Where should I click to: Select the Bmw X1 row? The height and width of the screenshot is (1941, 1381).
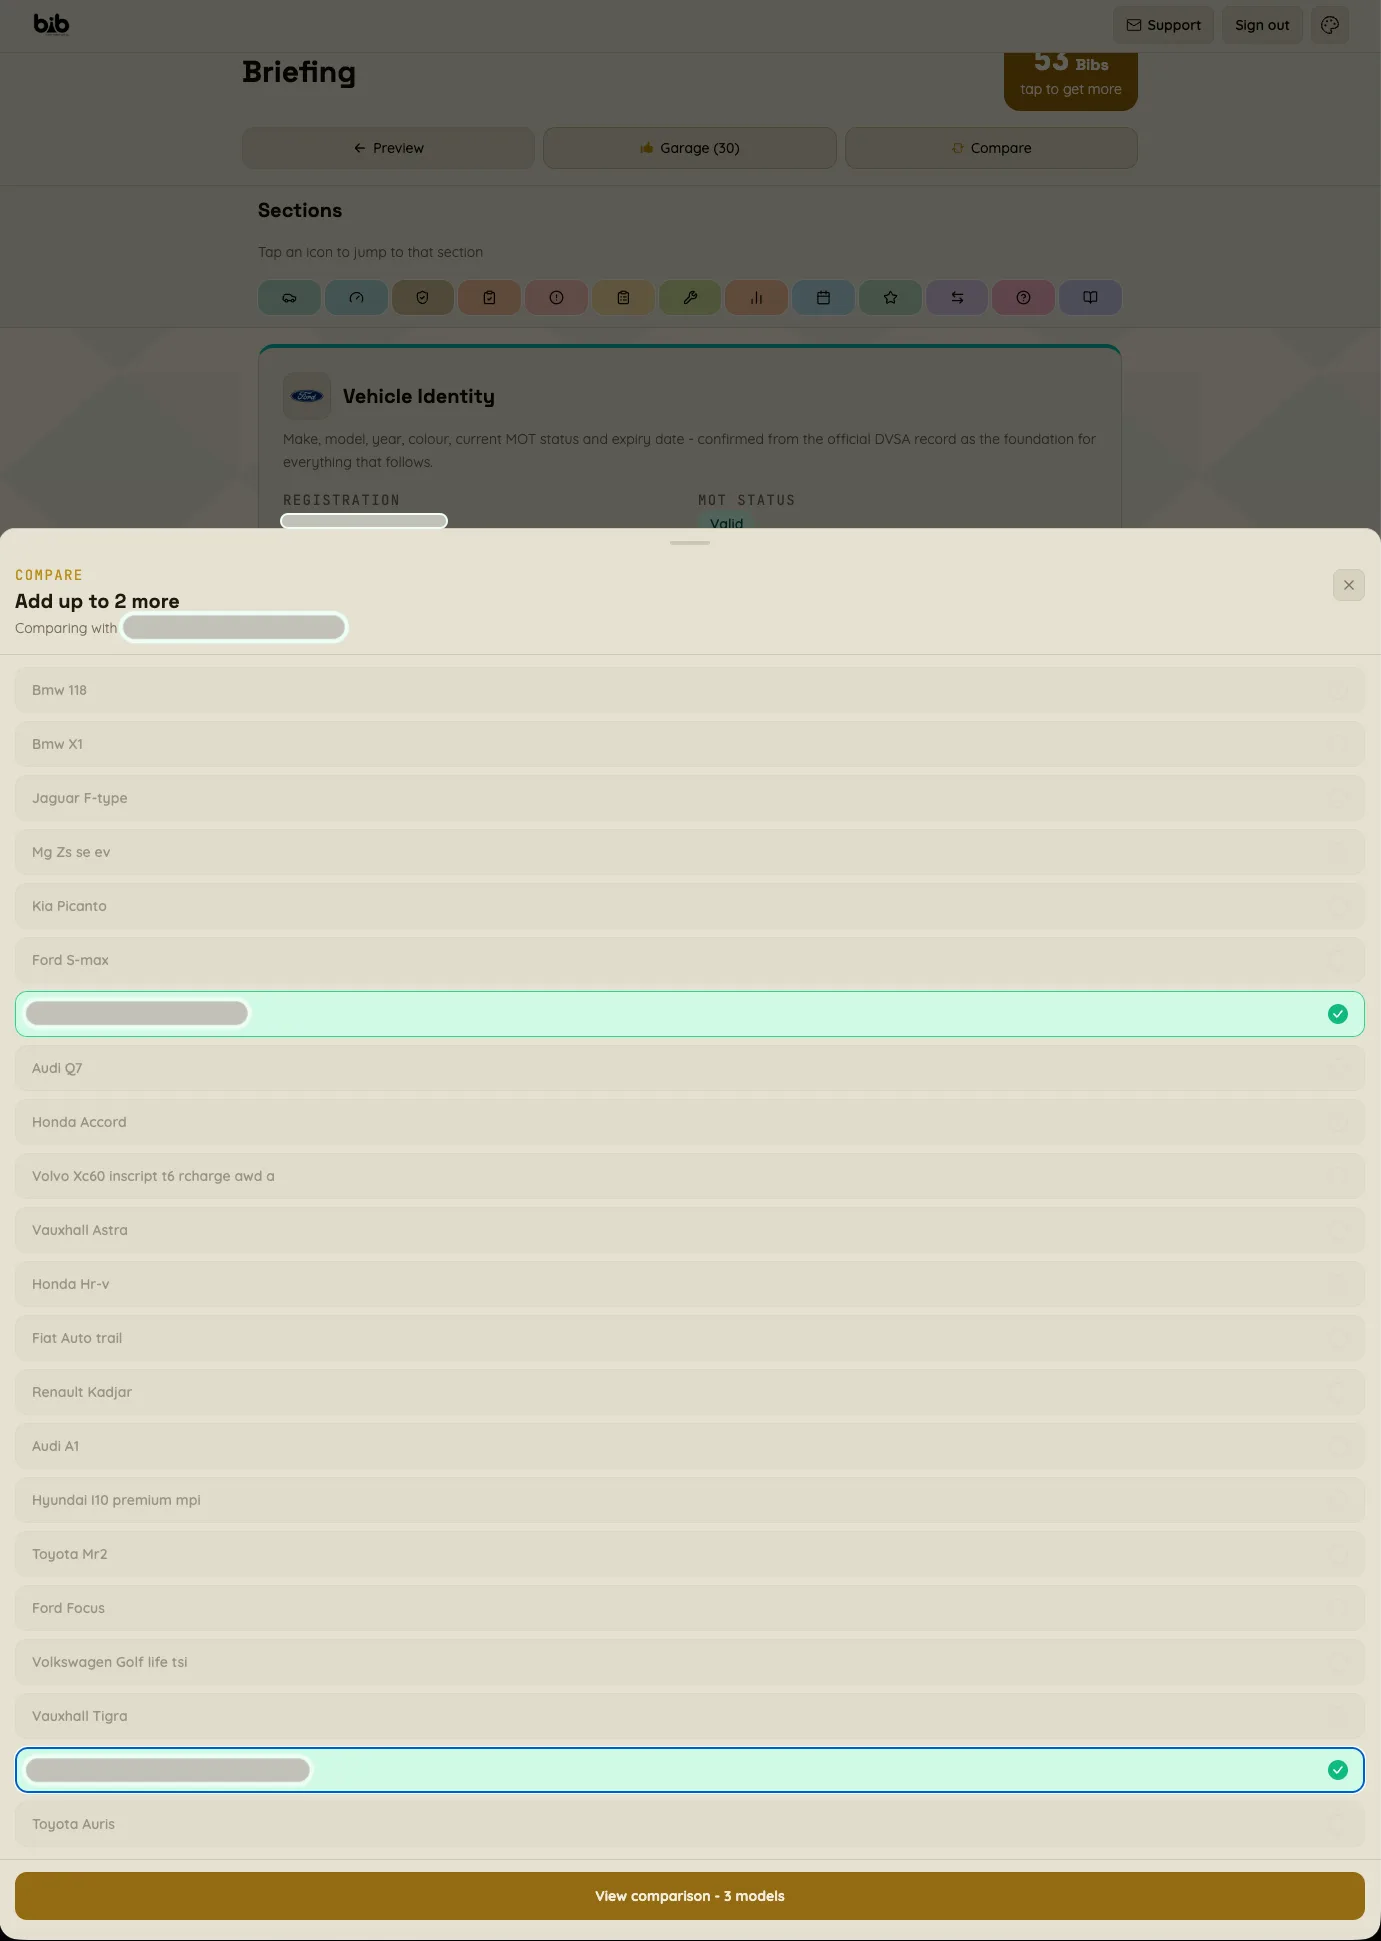click(x=690, y=744)
